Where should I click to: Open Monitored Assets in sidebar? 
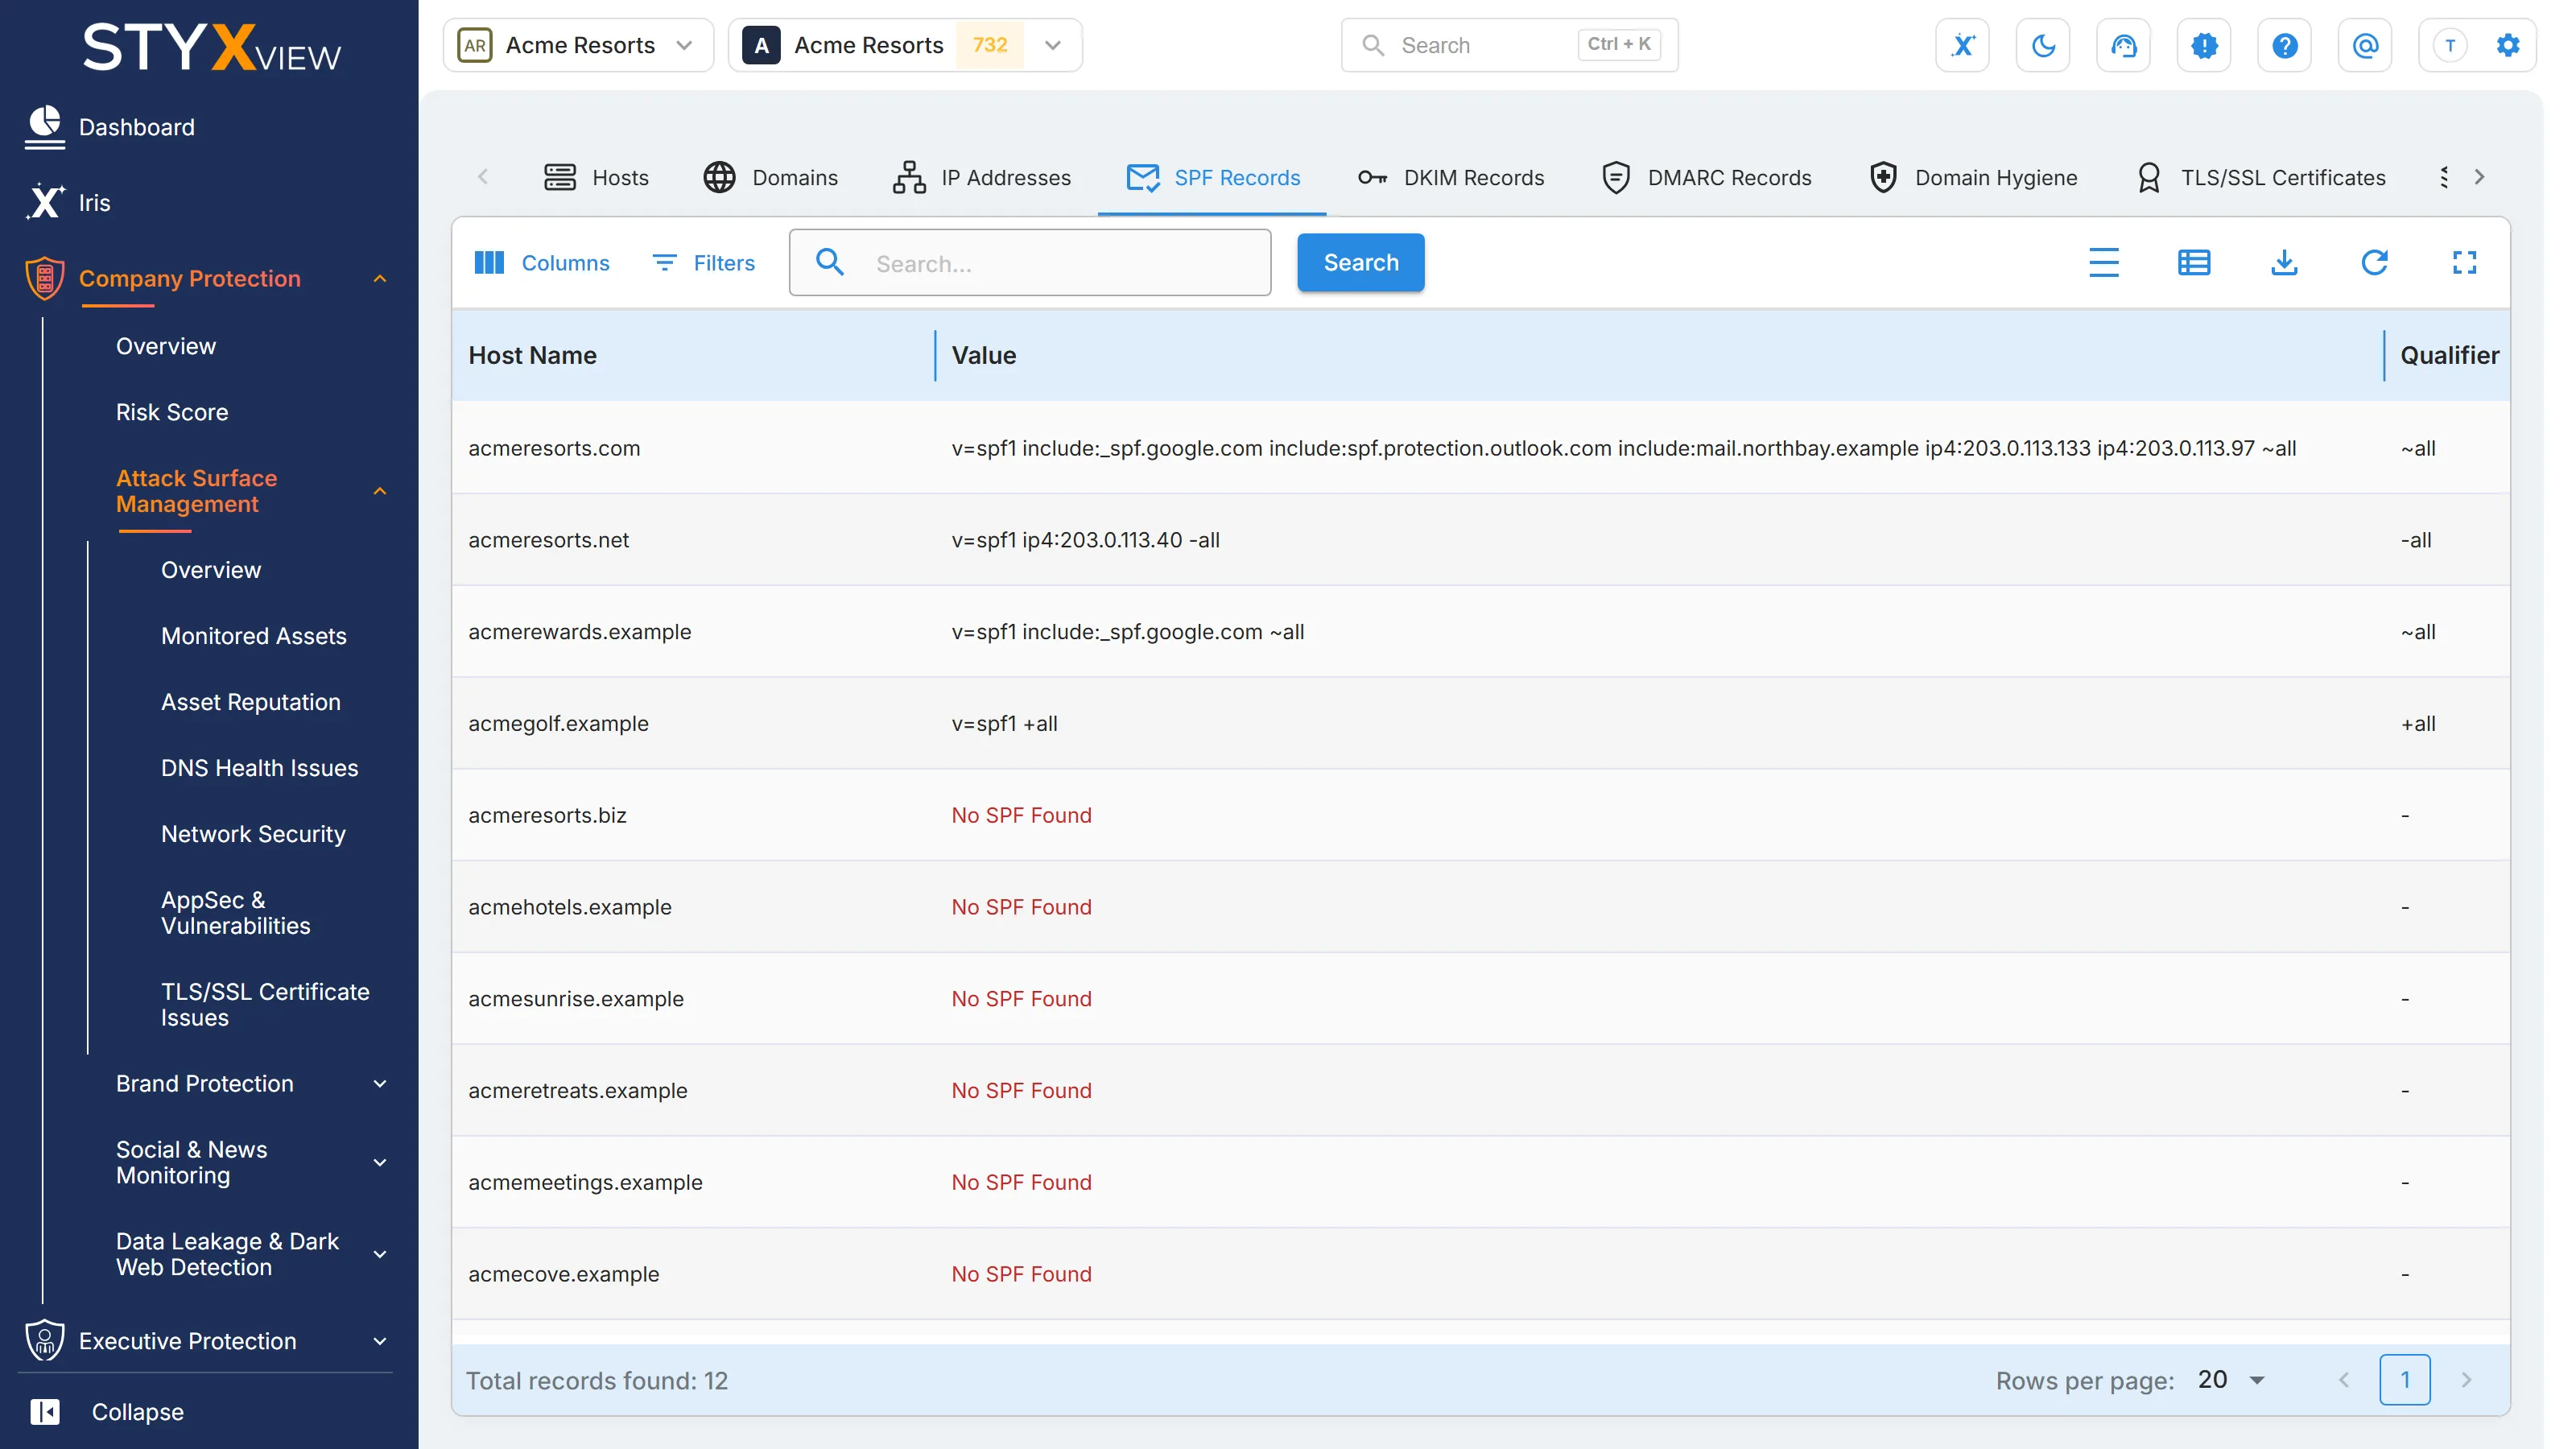point(254,636)
